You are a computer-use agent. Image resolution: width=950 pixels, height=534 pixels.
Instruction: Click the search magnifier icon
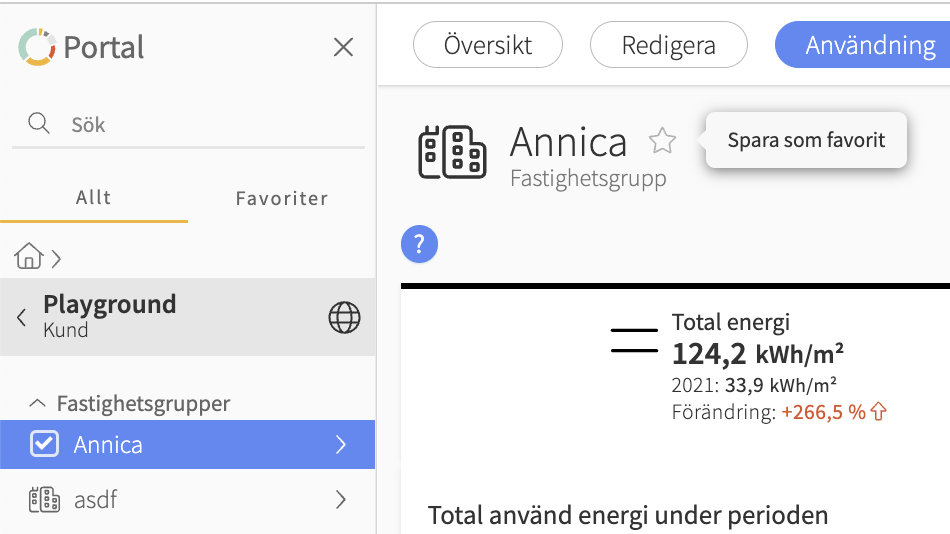click(39, 123)
